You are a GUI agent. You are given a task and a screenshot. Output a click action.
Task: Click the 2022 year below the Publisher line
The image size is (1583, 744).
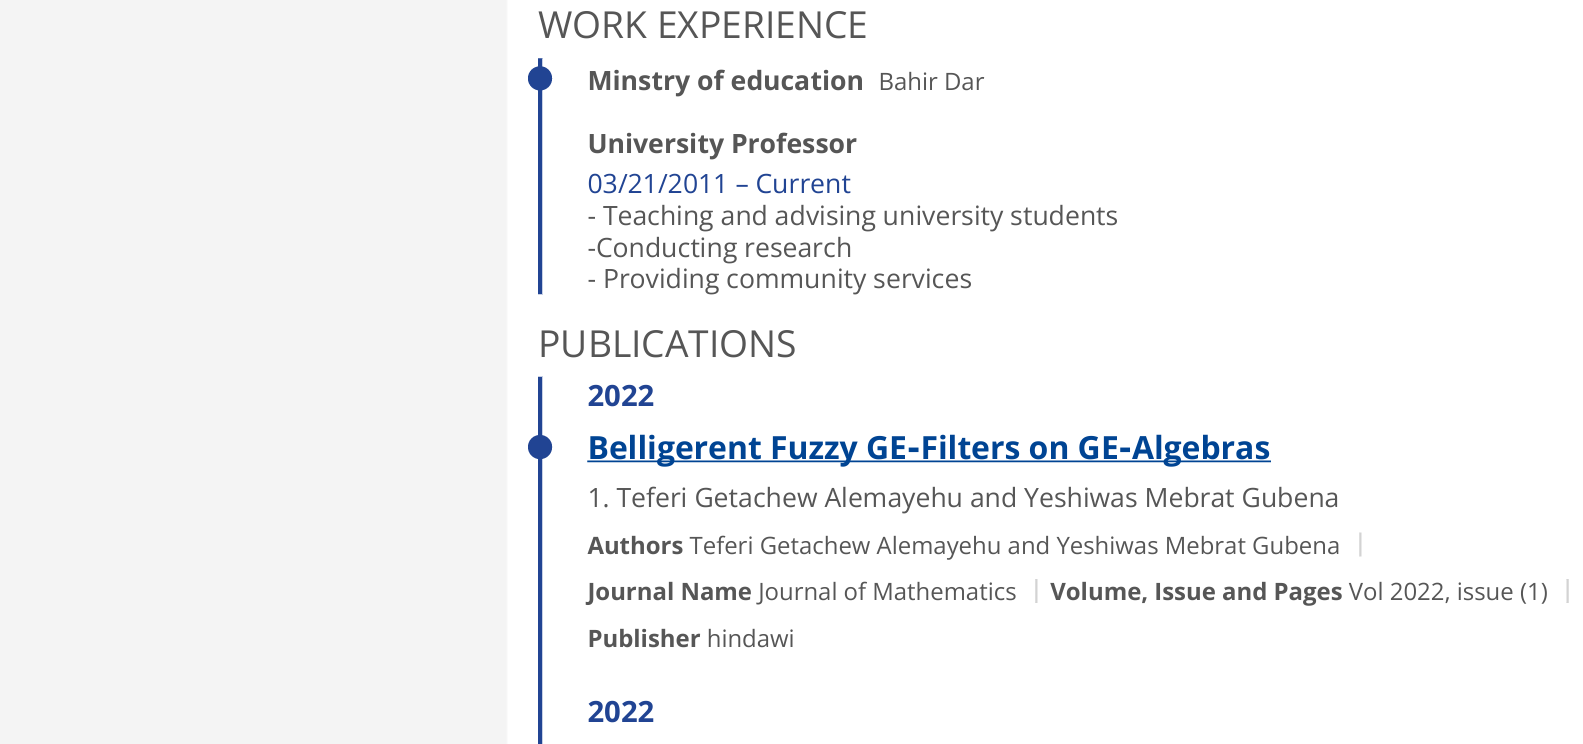click(620, 712)
